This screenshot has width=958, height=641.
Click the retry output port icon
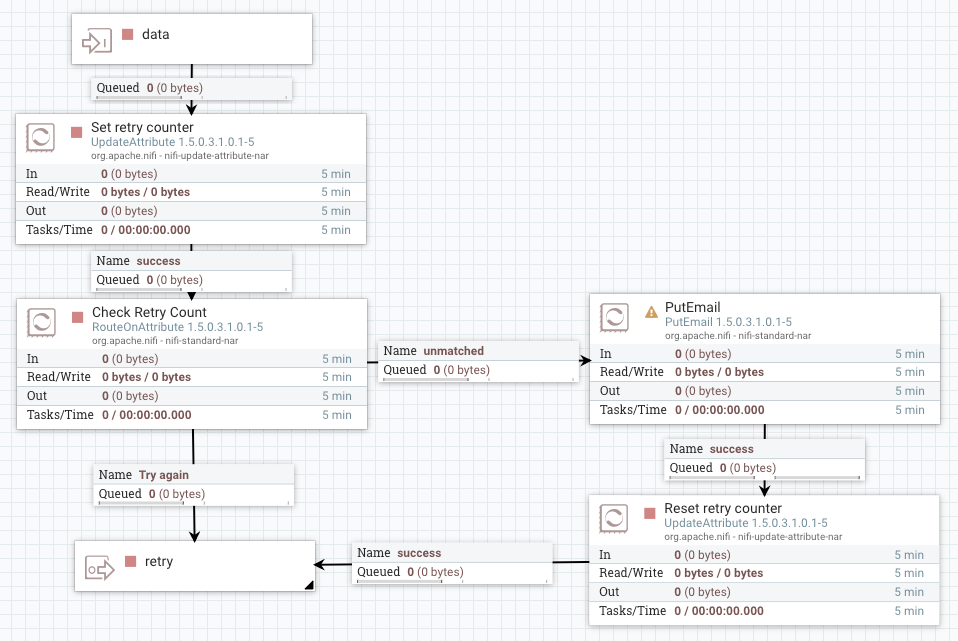[x=98, y=568]
